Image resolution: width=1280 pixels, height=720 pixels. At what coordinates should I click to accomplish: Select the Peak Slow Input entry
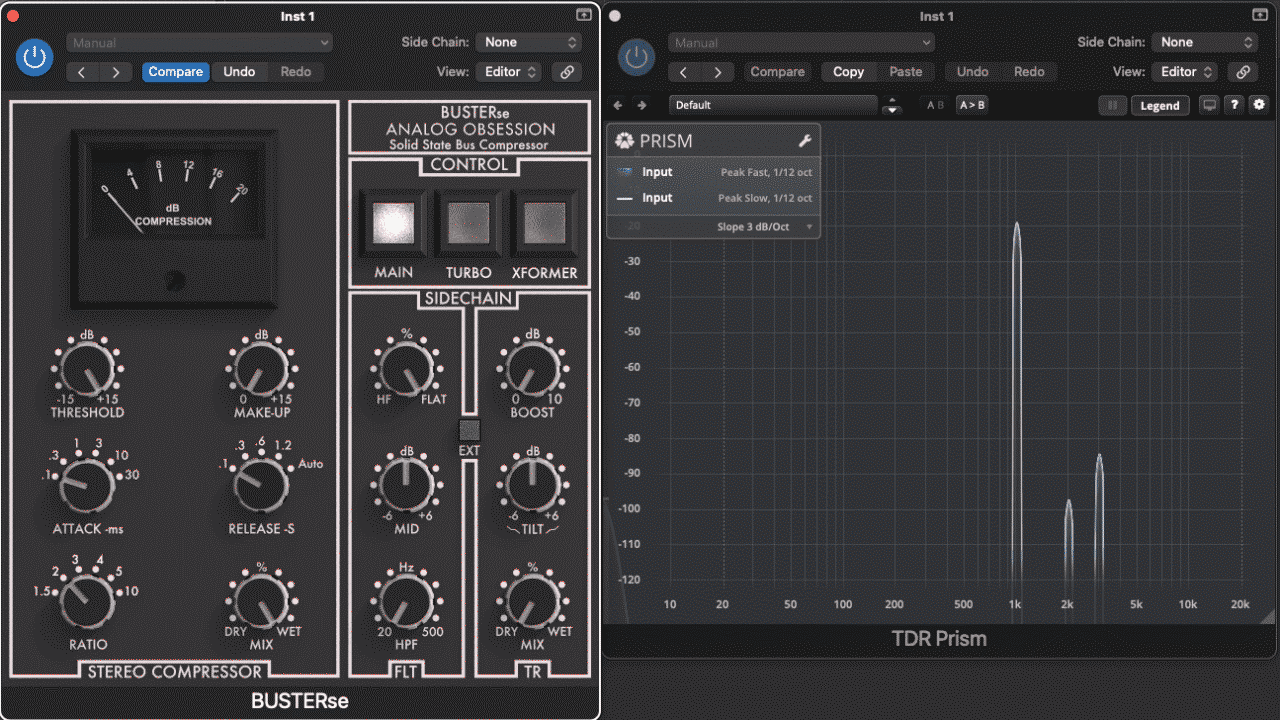(x=713, y=198)
